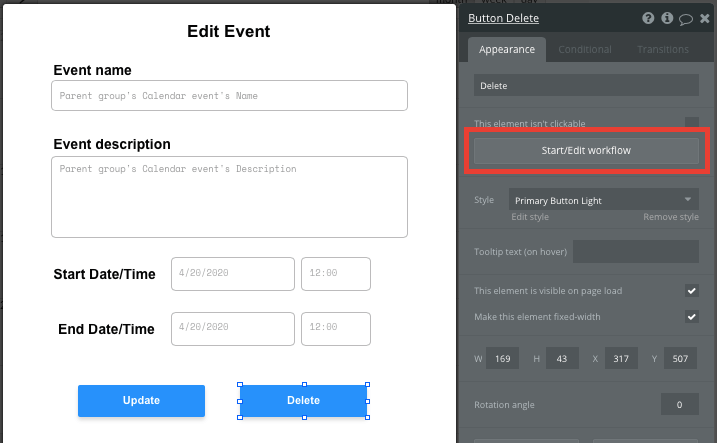Select the Event name label

click(x=92, y=70)
